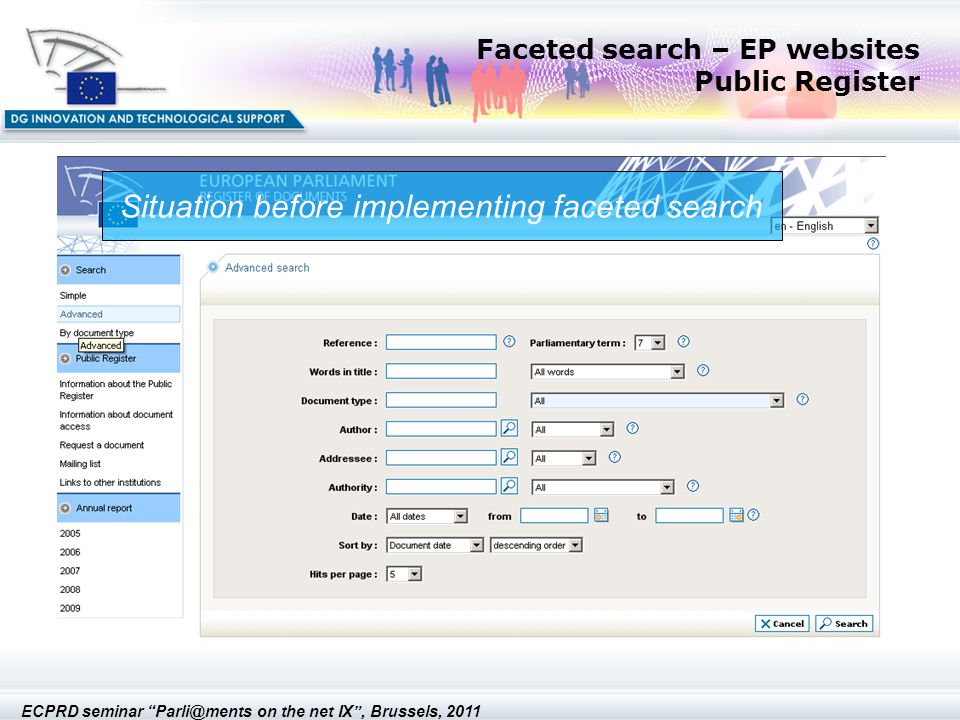Click Advanced search heading bullet icon
960x720 pixels.
213,267
